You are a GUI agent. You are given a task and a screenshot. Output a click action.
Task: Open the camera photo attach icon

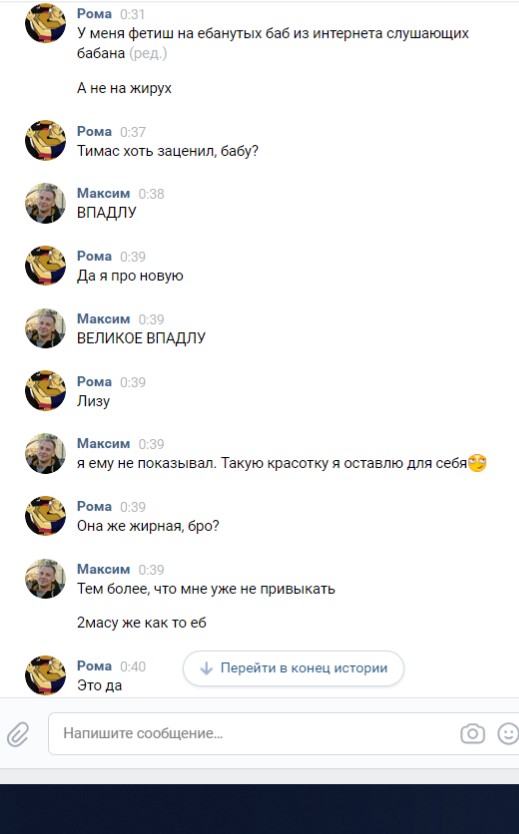tap(472, 733)
